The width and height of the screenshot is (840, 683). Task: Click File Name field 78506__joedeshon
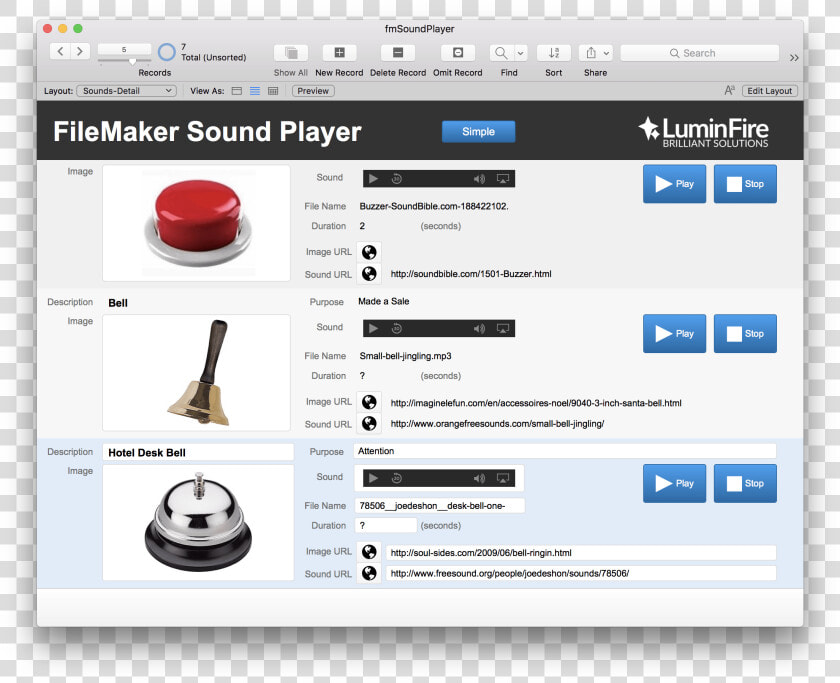(439, 506)
